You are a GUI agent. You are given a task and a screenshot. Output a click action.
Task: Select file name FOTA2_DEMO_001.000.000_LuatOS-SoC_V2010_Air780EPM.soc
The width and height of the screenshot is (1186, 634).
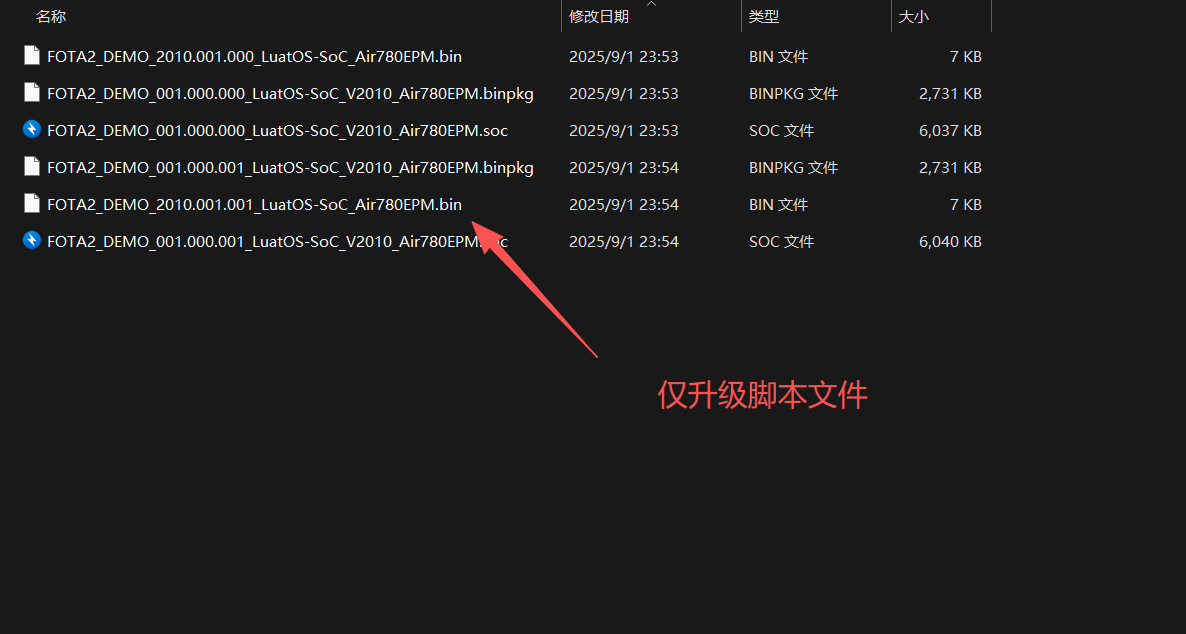tap(277, 131)
